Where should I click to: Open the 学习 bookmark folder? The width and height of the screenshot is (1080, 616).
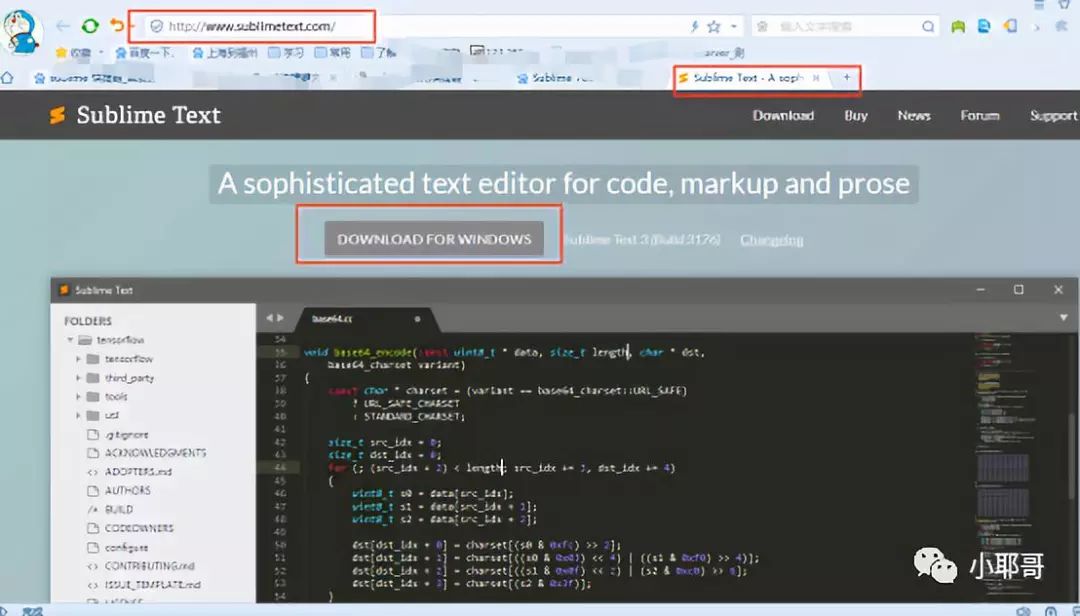(x=286, y=52)
